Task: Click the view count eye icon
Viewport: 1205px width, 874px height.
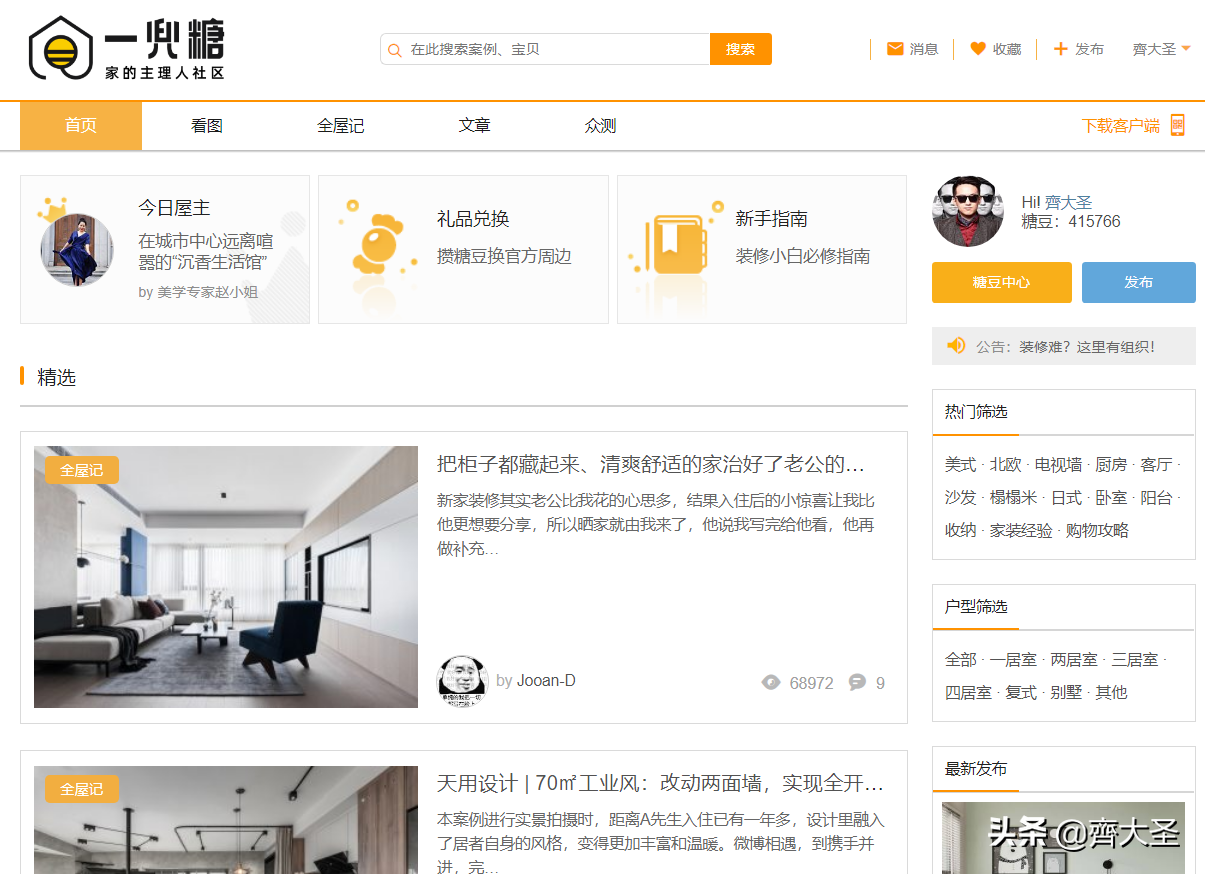Action: (771, 683)
